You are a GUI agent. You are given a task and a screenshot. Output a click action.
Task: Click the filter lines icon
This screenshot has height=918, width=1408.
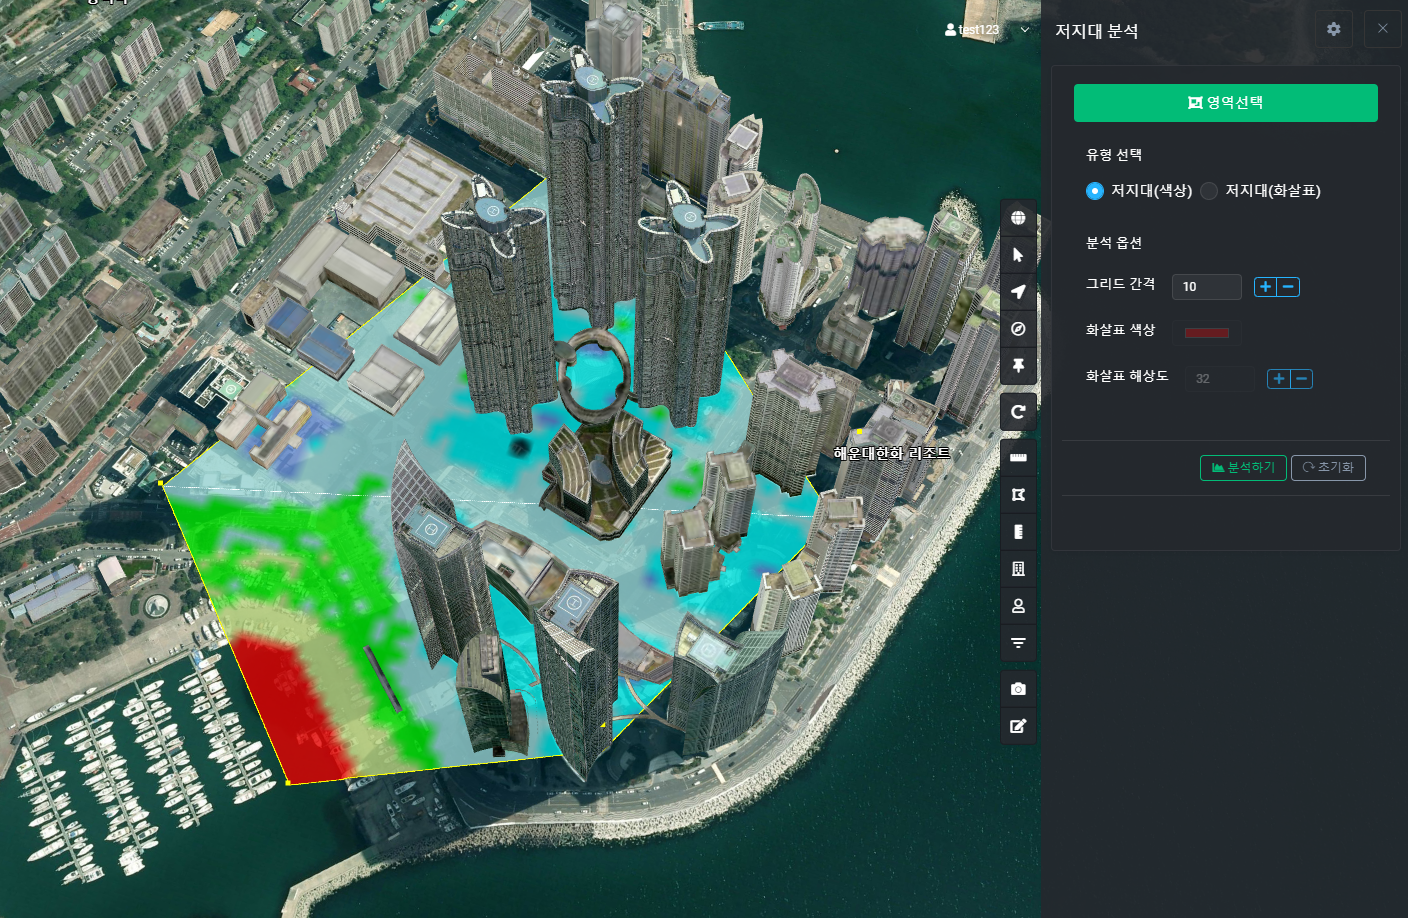click(1018, 643)
